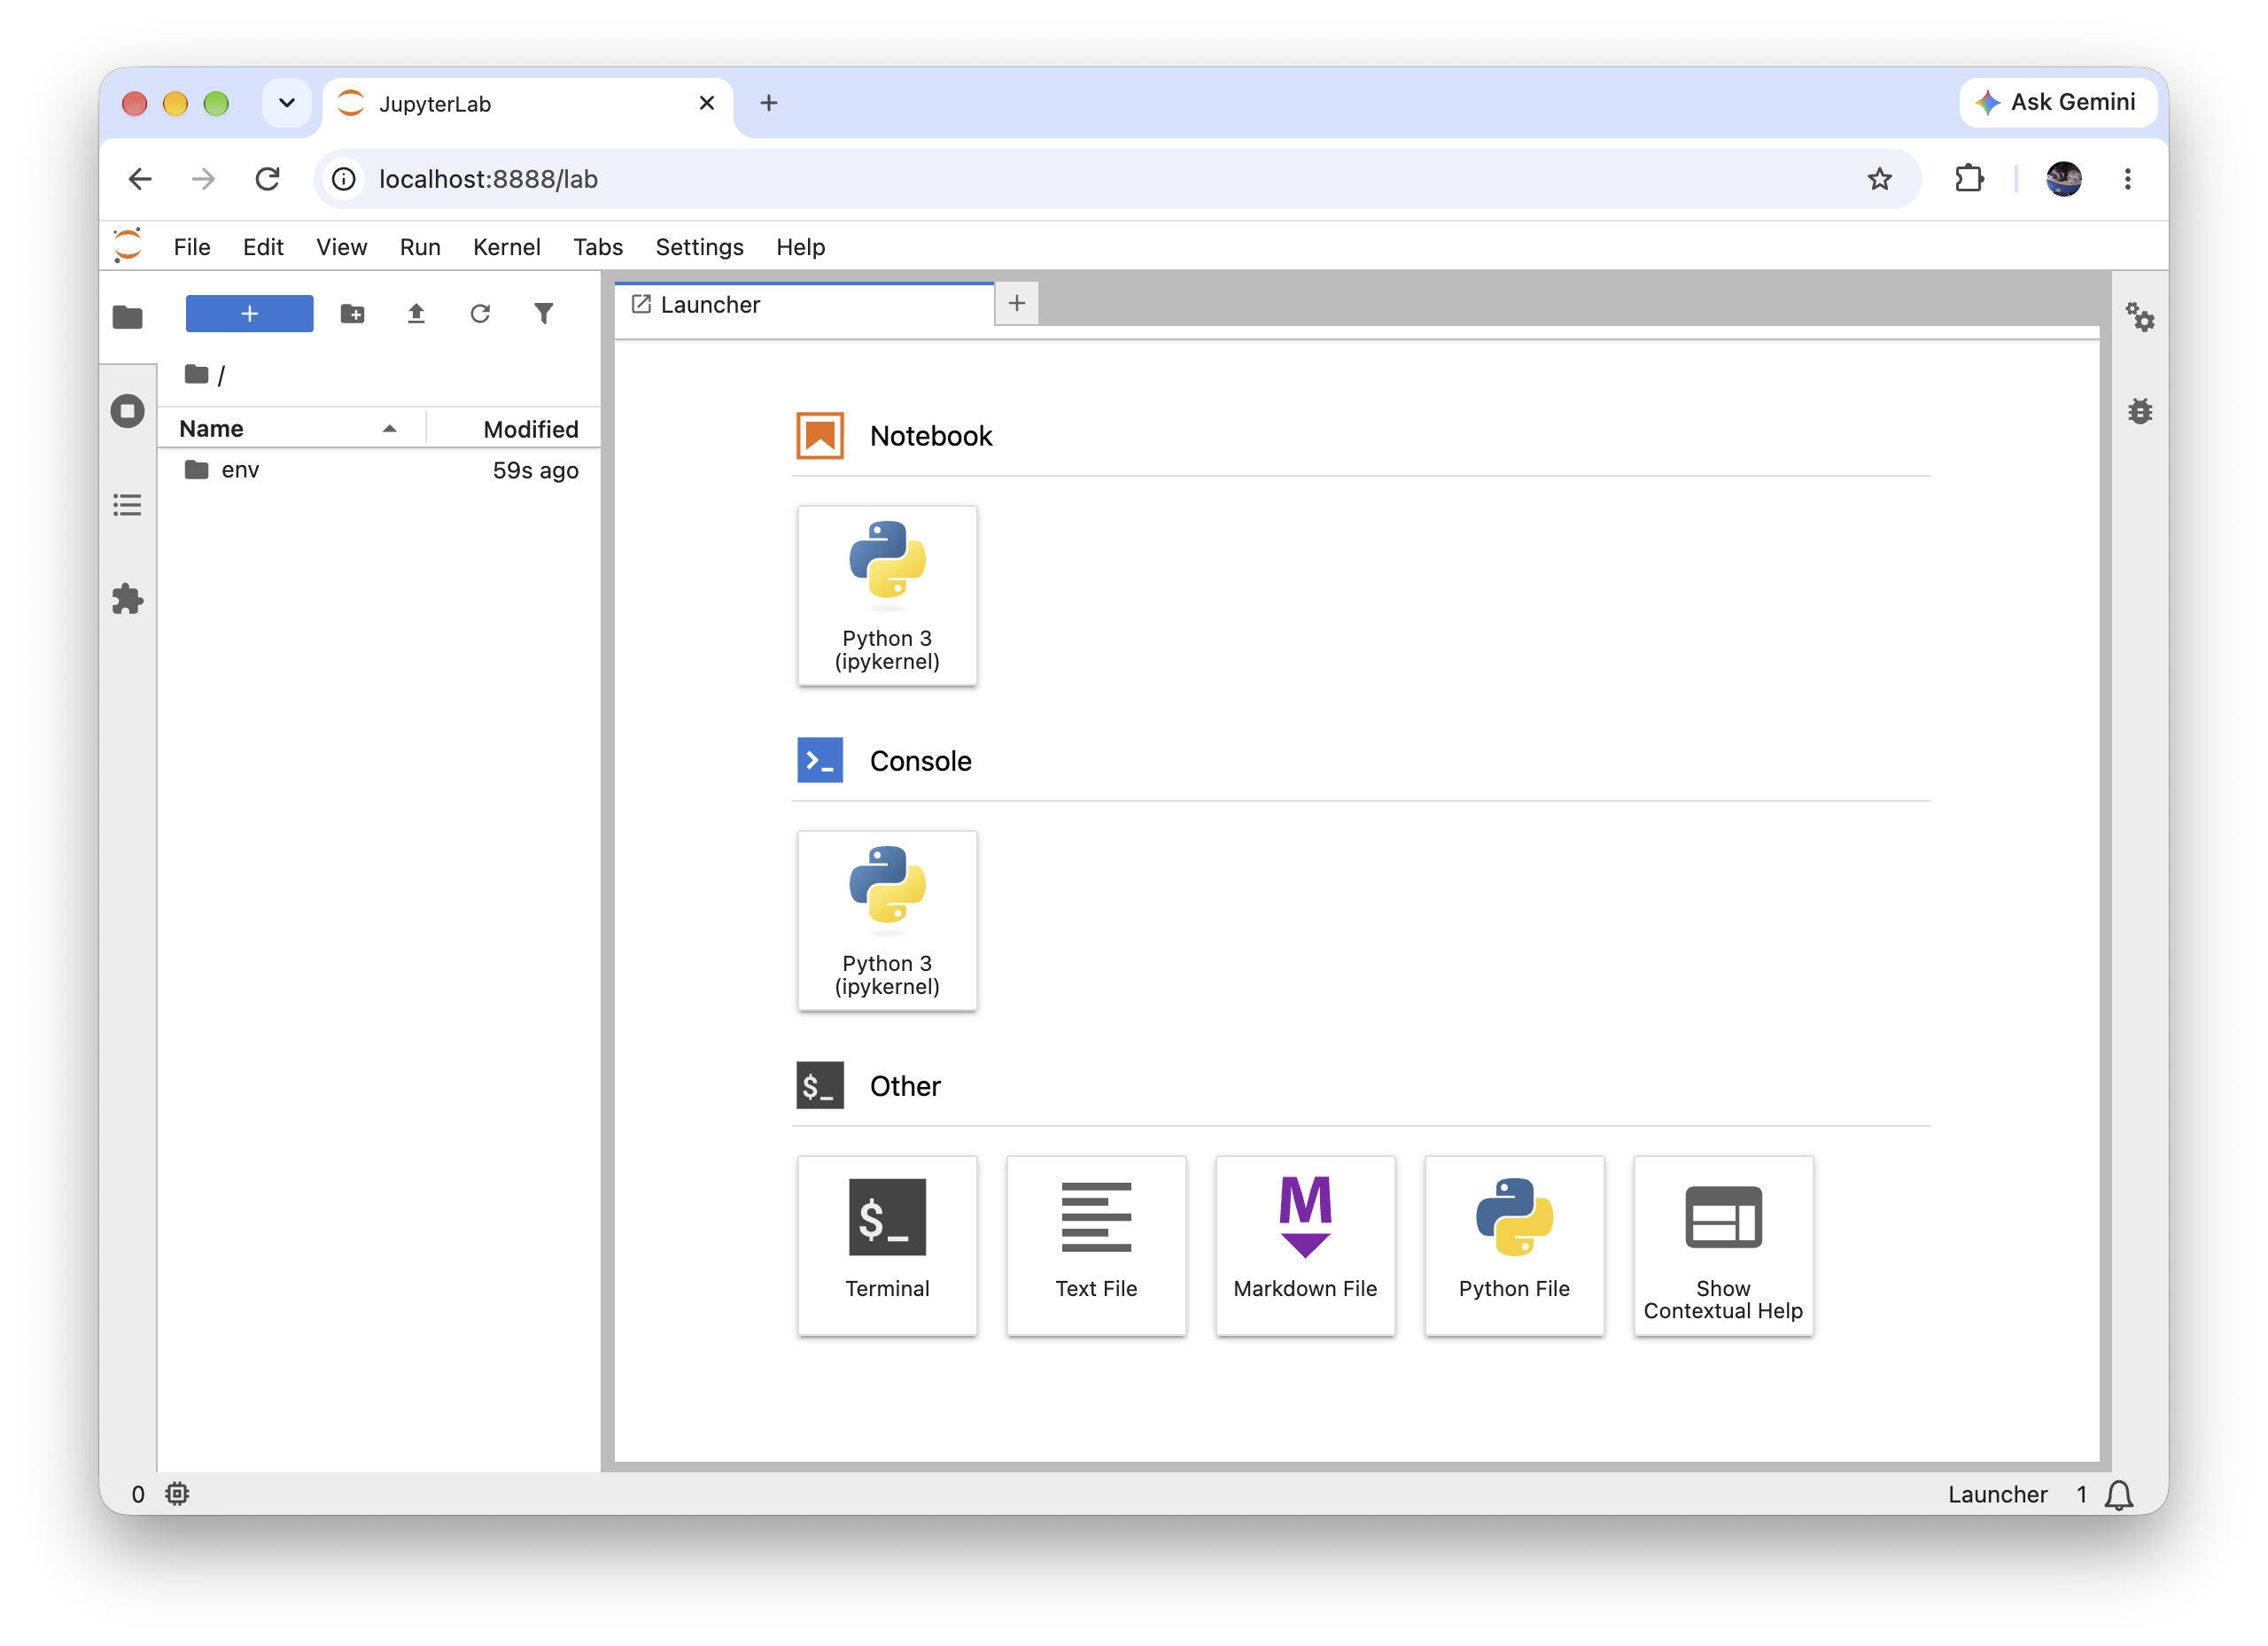This screenshot has width=2268, height=1646.
Task: Open the Table of Contents panel
Action: 128,505
